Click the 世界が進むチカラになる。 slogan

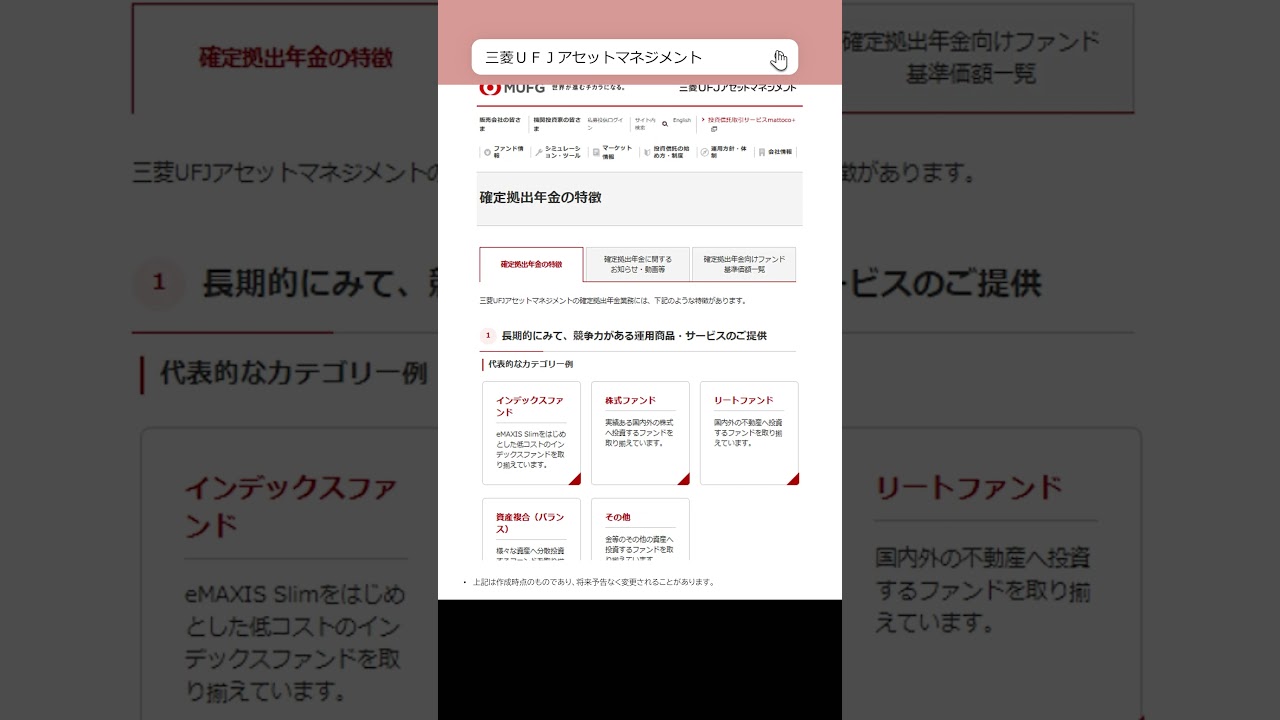(589, 88)
